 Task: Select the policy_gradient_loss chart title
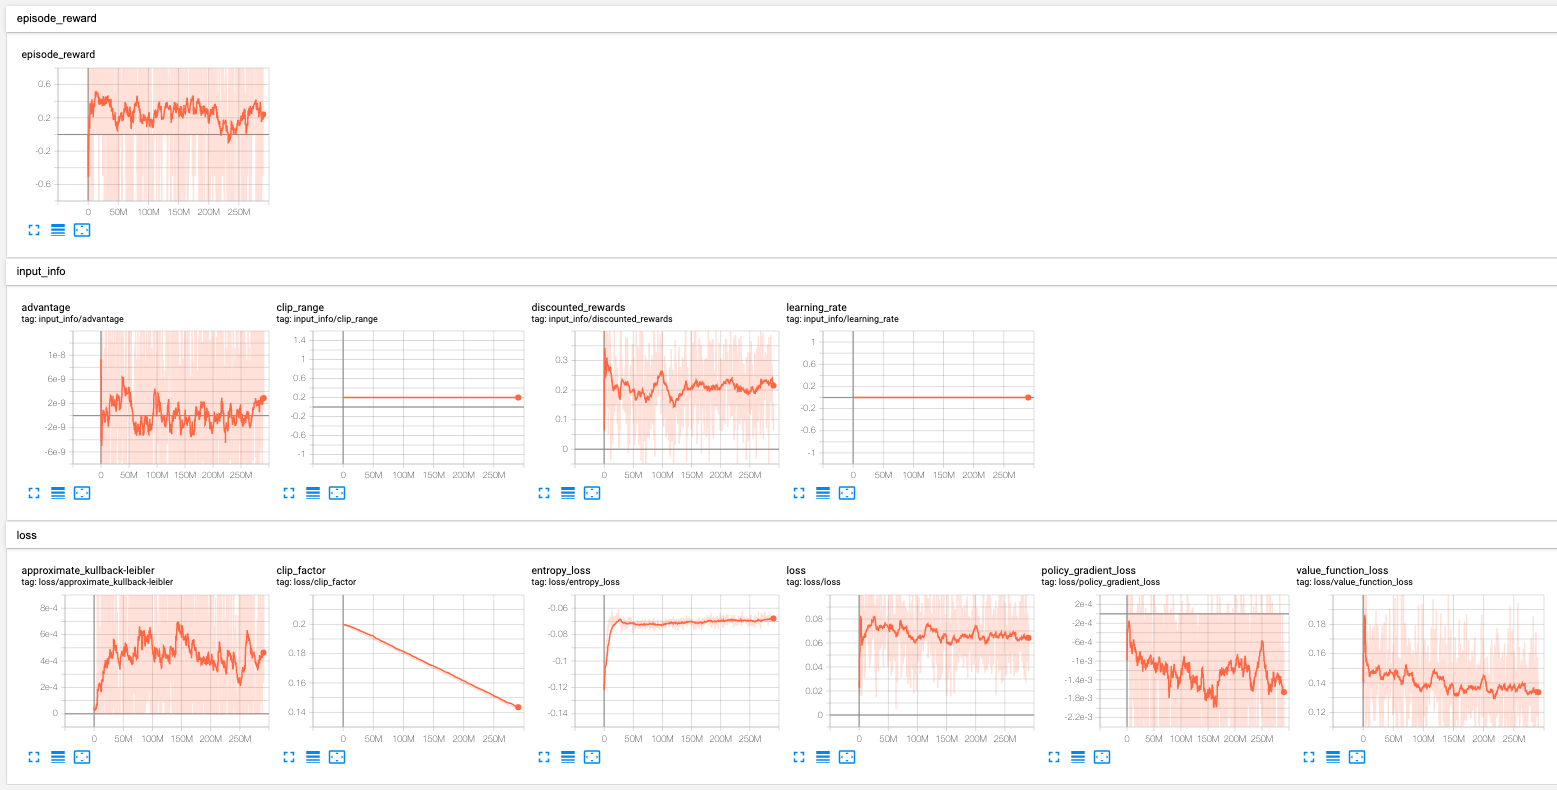point(1088,571)
